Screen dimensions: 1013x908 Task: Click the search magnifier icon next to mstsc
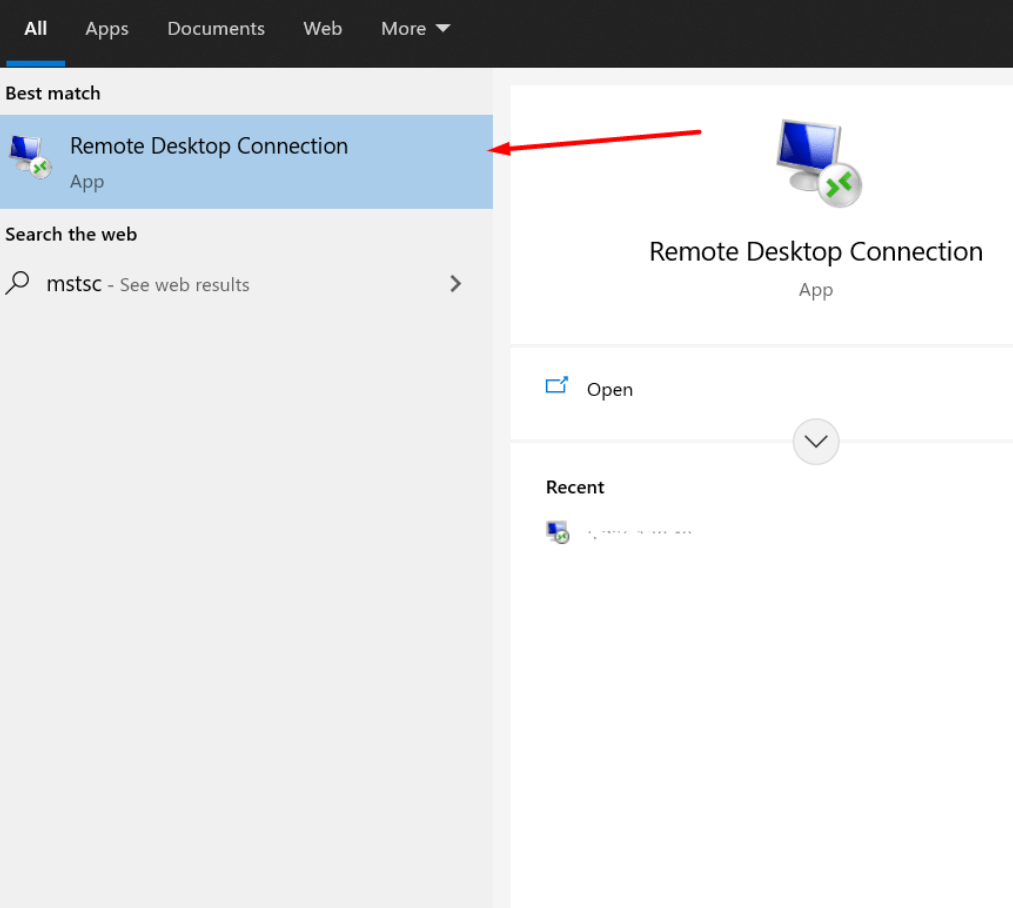[17, 284]
